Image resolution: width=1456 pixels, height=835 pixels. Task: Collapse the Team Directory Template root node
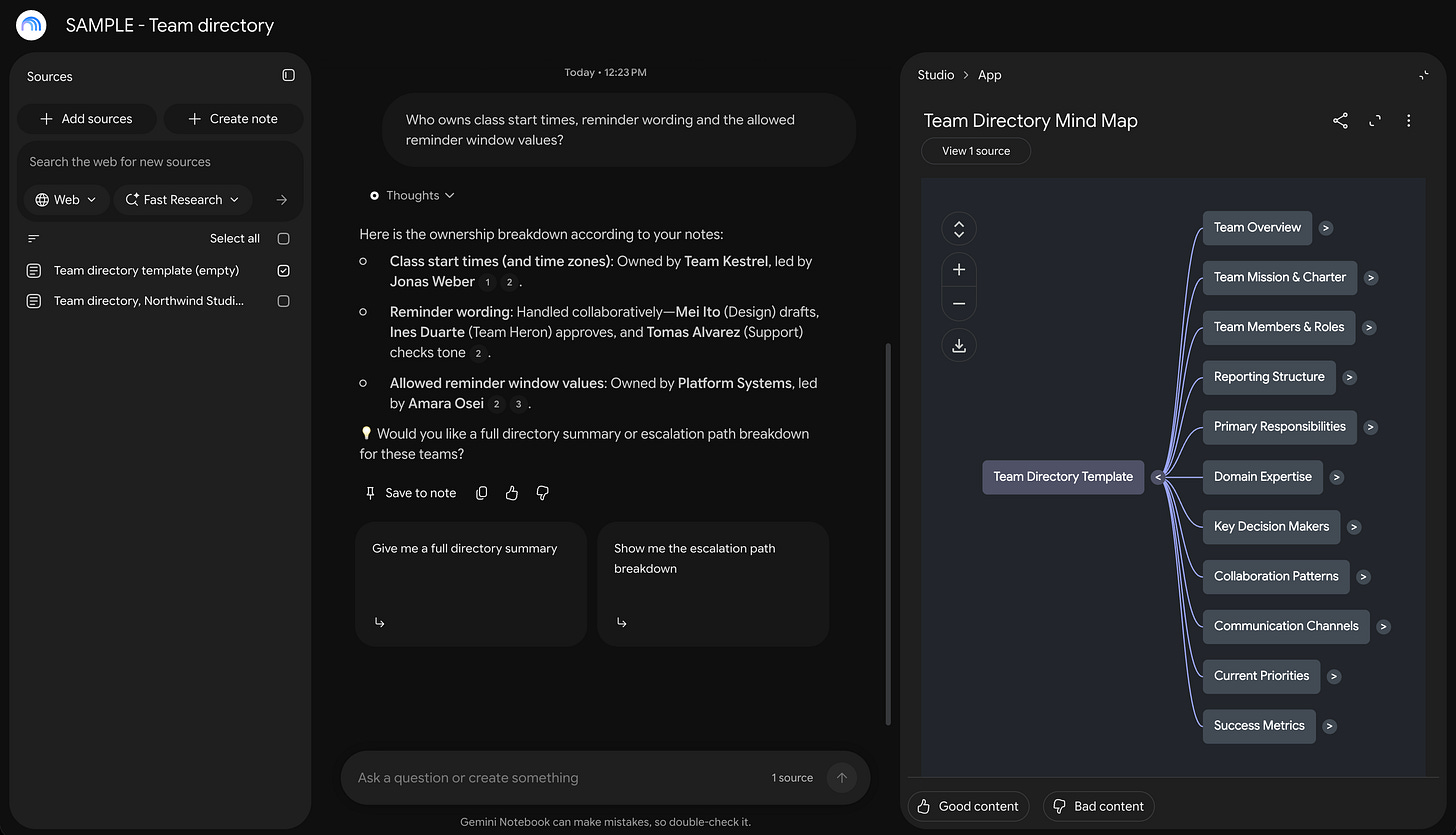click(x=1157, y=478)
